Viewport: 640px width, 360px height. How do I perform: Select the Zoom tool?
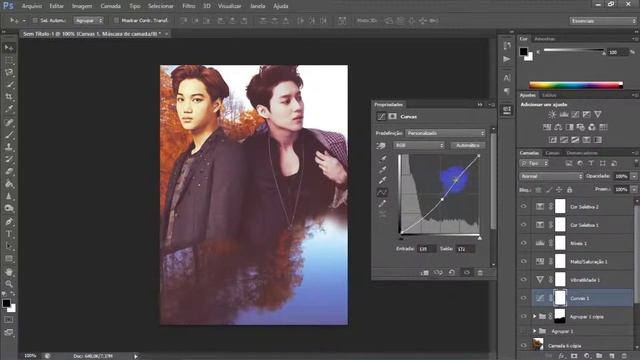(9, 284)
